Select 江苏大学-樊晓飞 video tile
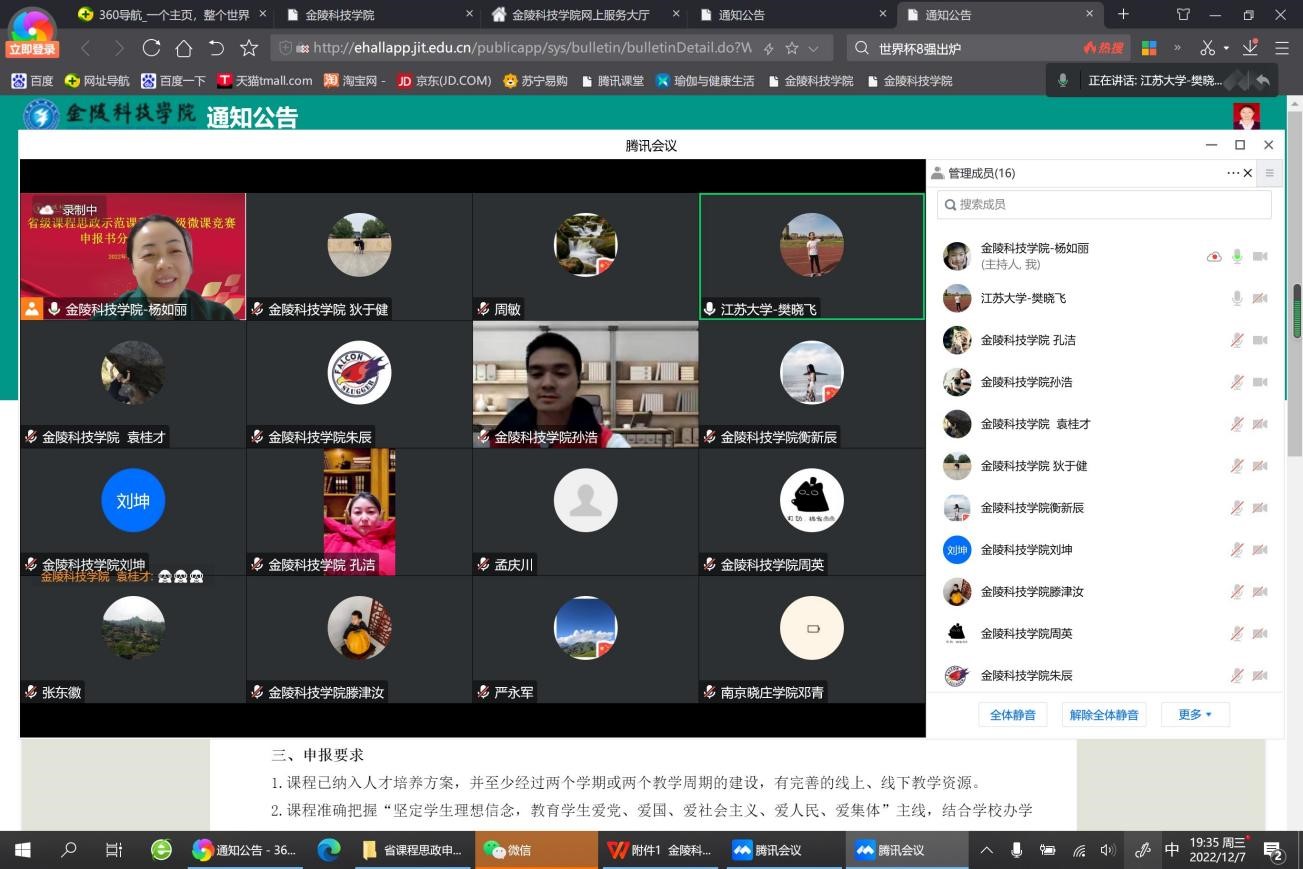The image size is (1303, 869). [x=811, y=256]
